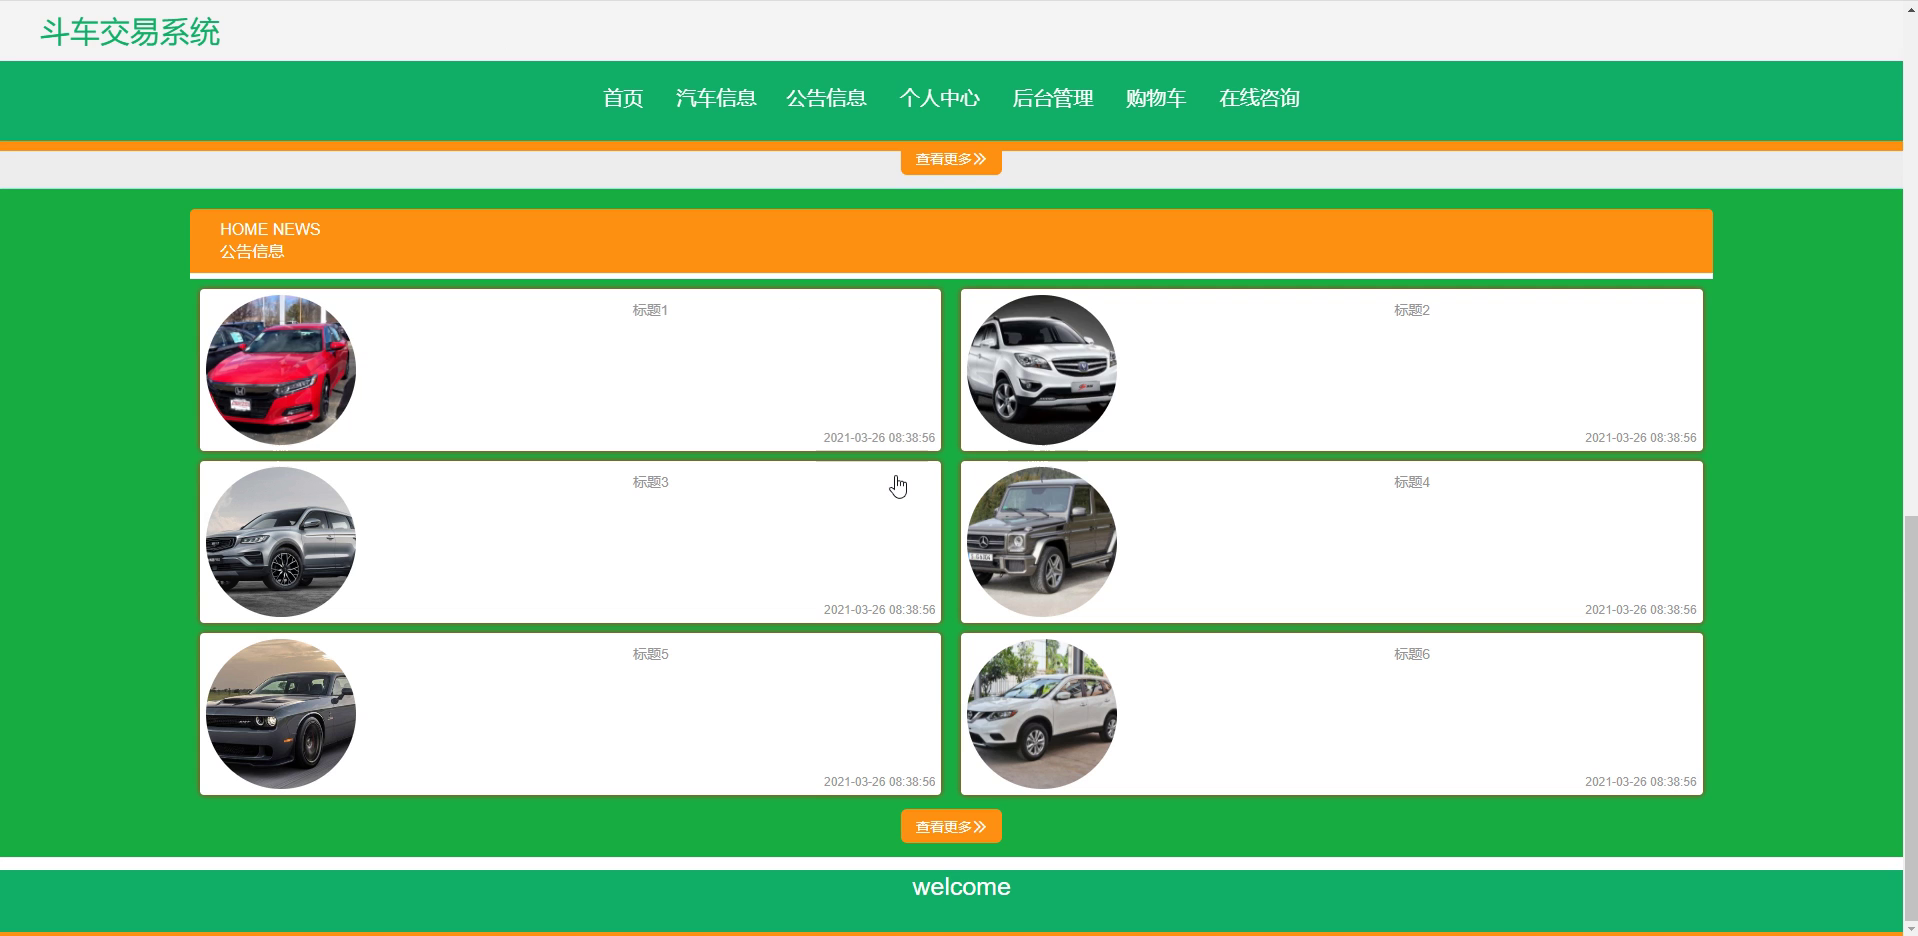The width and height of the screenshot is (1918, 936).
Task: Click the timestamp on 标题1 card
Action: pyautogui.click(x=879, y=438)
